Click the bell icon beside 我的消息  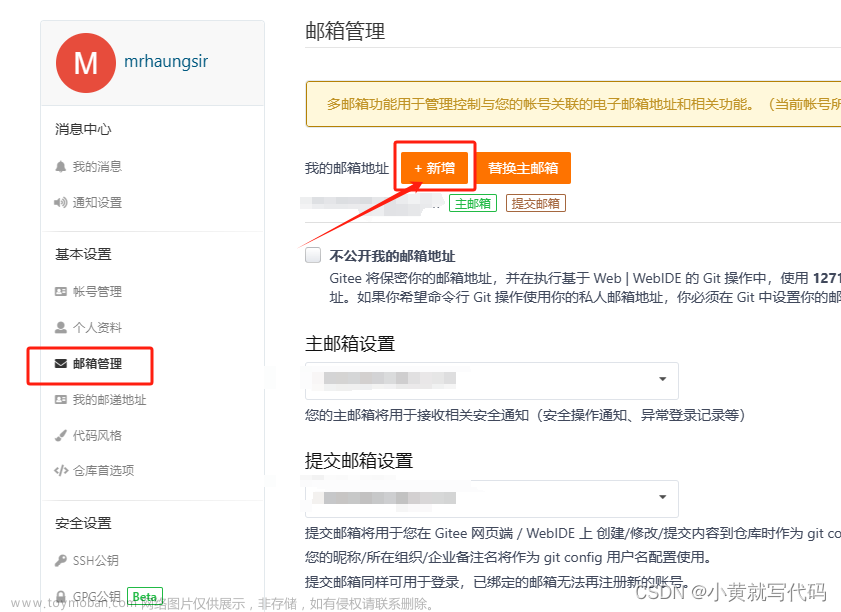pyautogui.click(x=61, y=167)
